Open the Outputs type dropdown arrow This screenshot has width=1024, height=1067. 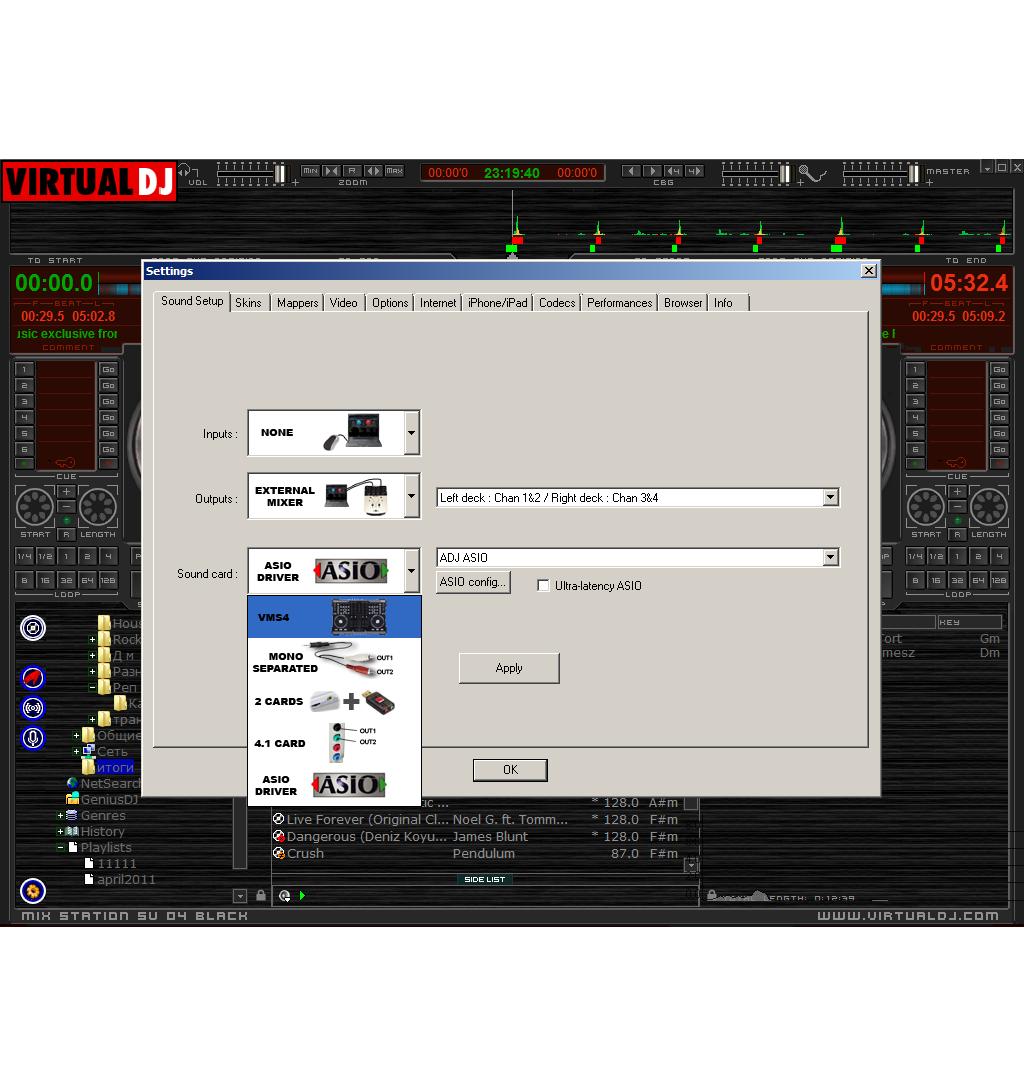[412, 496]
